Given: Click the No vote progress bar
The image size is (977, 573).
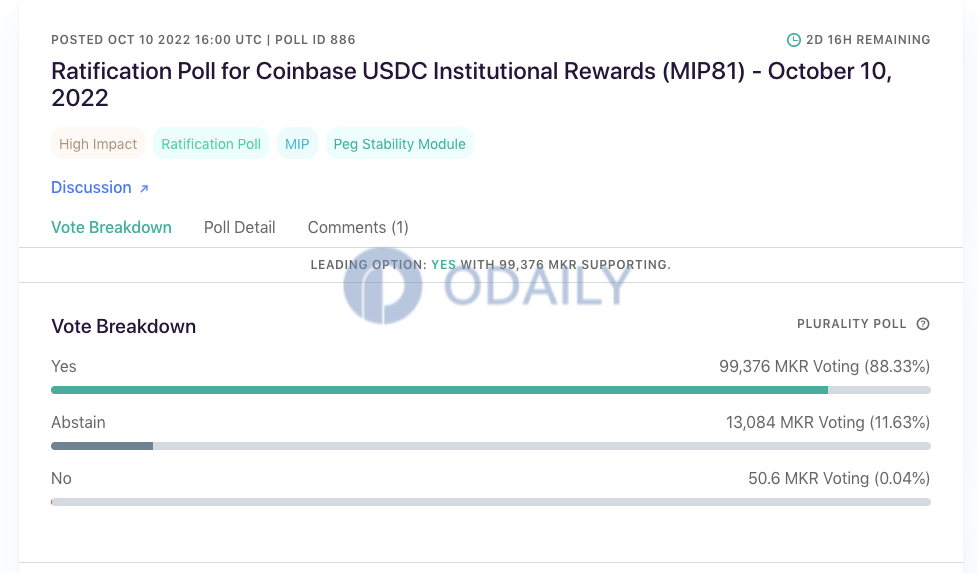Looking at the screenshot, I should [x=491, y=502].
